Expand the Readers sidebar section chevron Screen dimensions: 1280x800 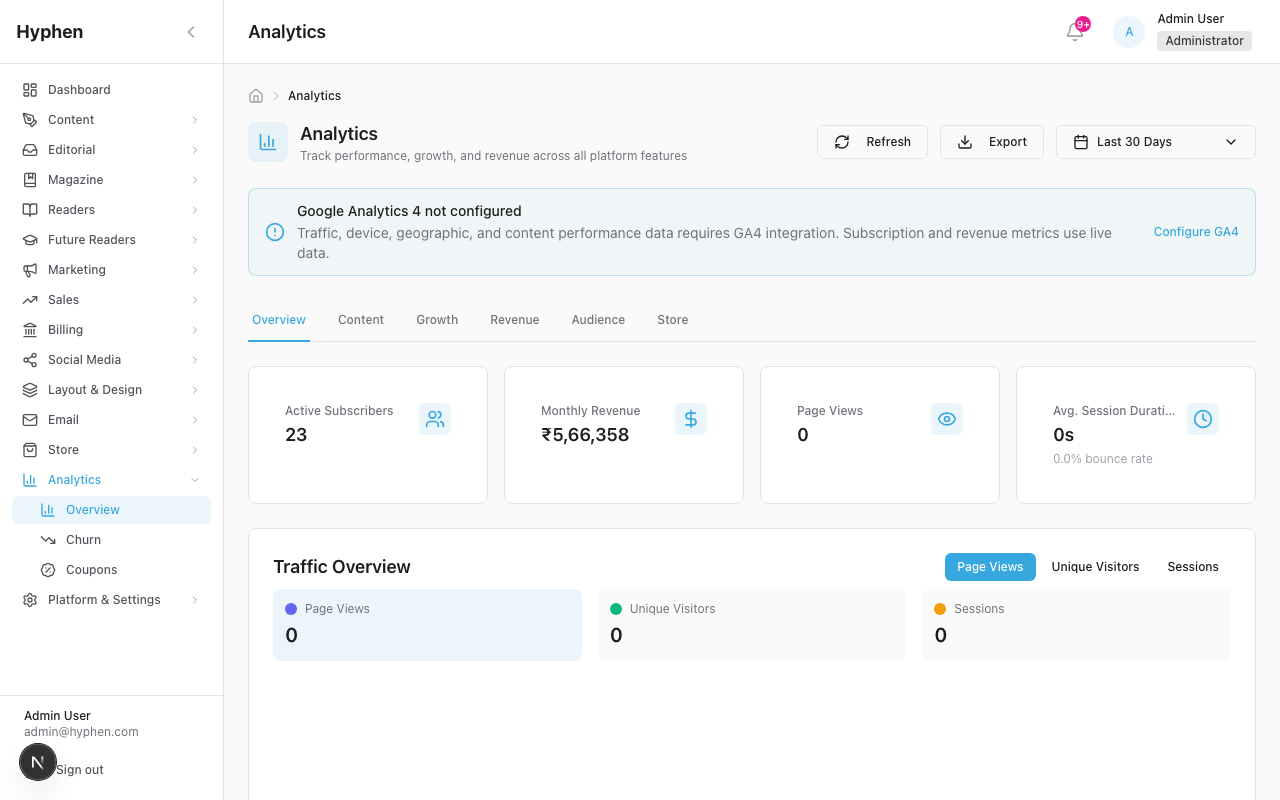click(x=195, y=210)
